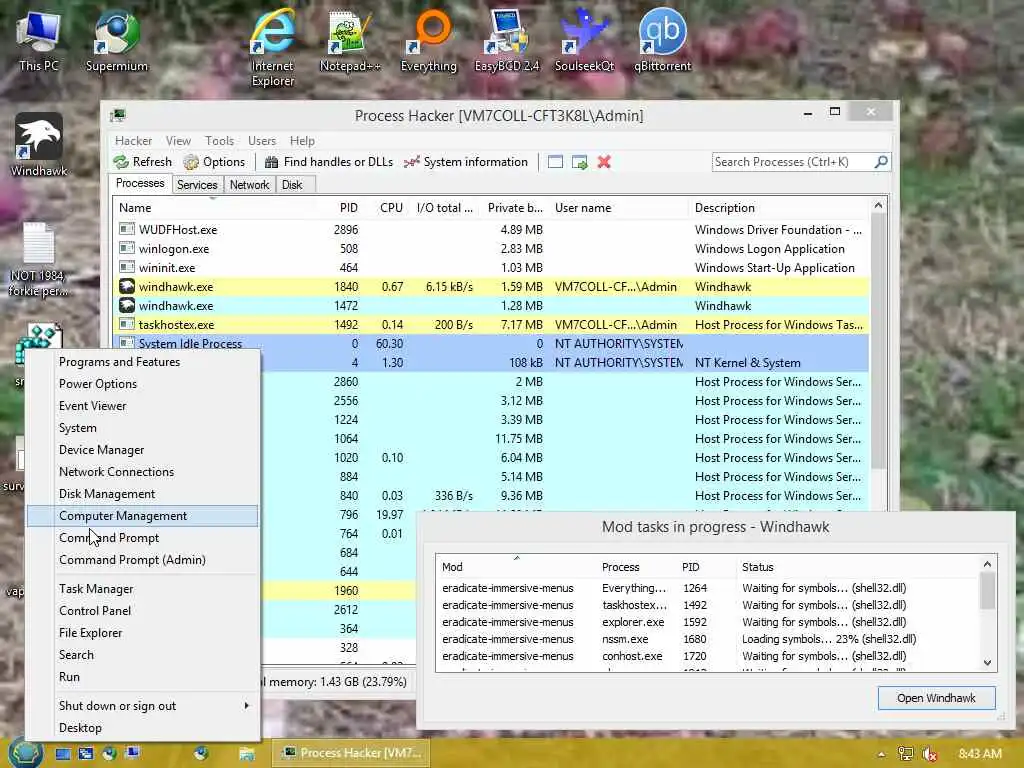Sort by the Description column header
The width and height of the screenshot is (1024, 768).
777,208
